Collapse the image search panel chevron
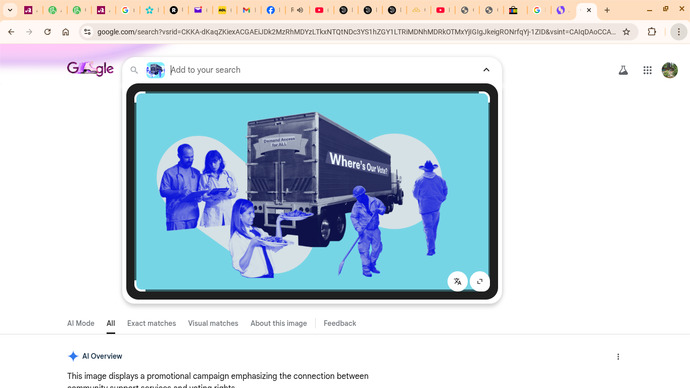The image size is (690, 388). pos(486,70)
